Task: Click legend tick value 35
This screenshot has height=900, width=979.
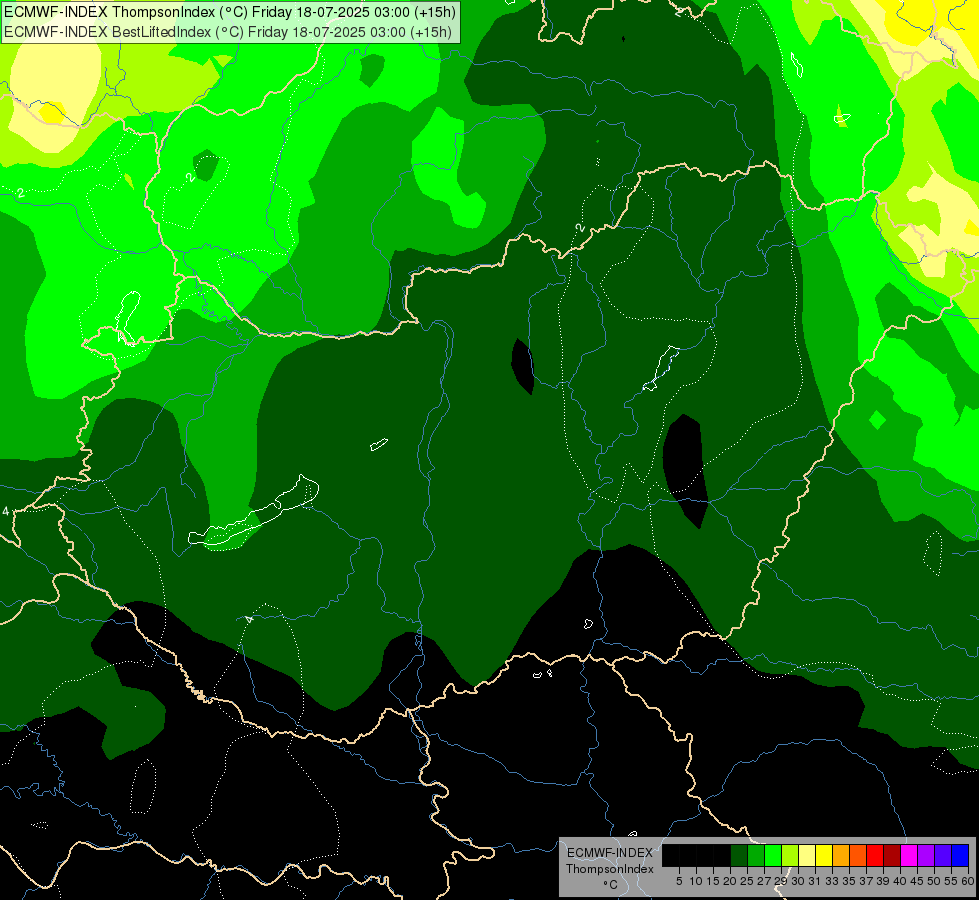Action: click(849, 881)
